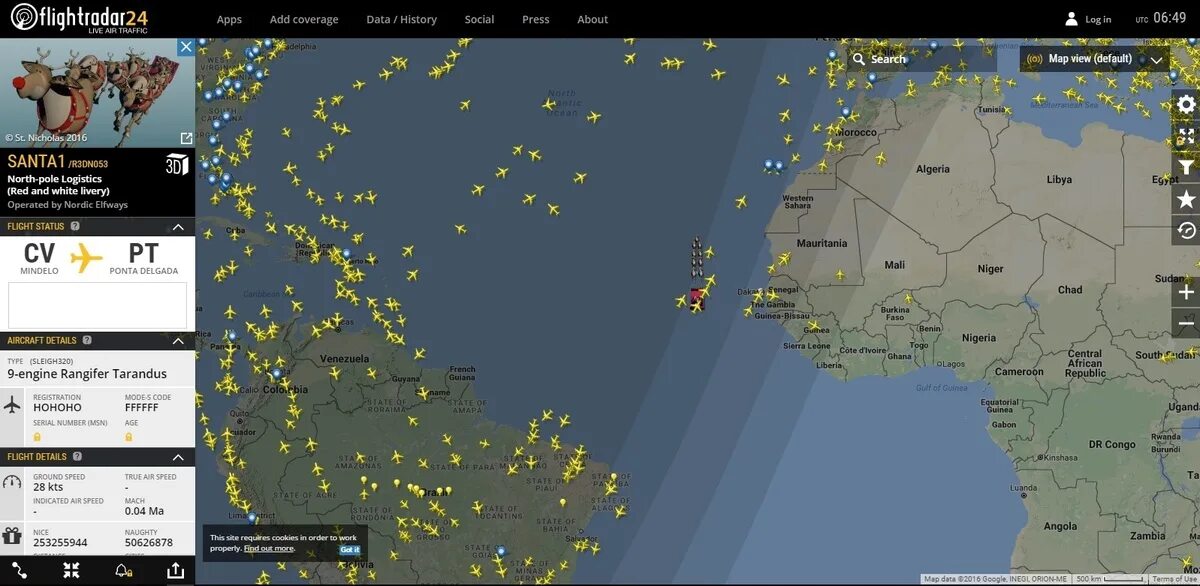Click the Nice count 253255944
The width and height of the screenshot is (1200, 586).
pos(60,543)
